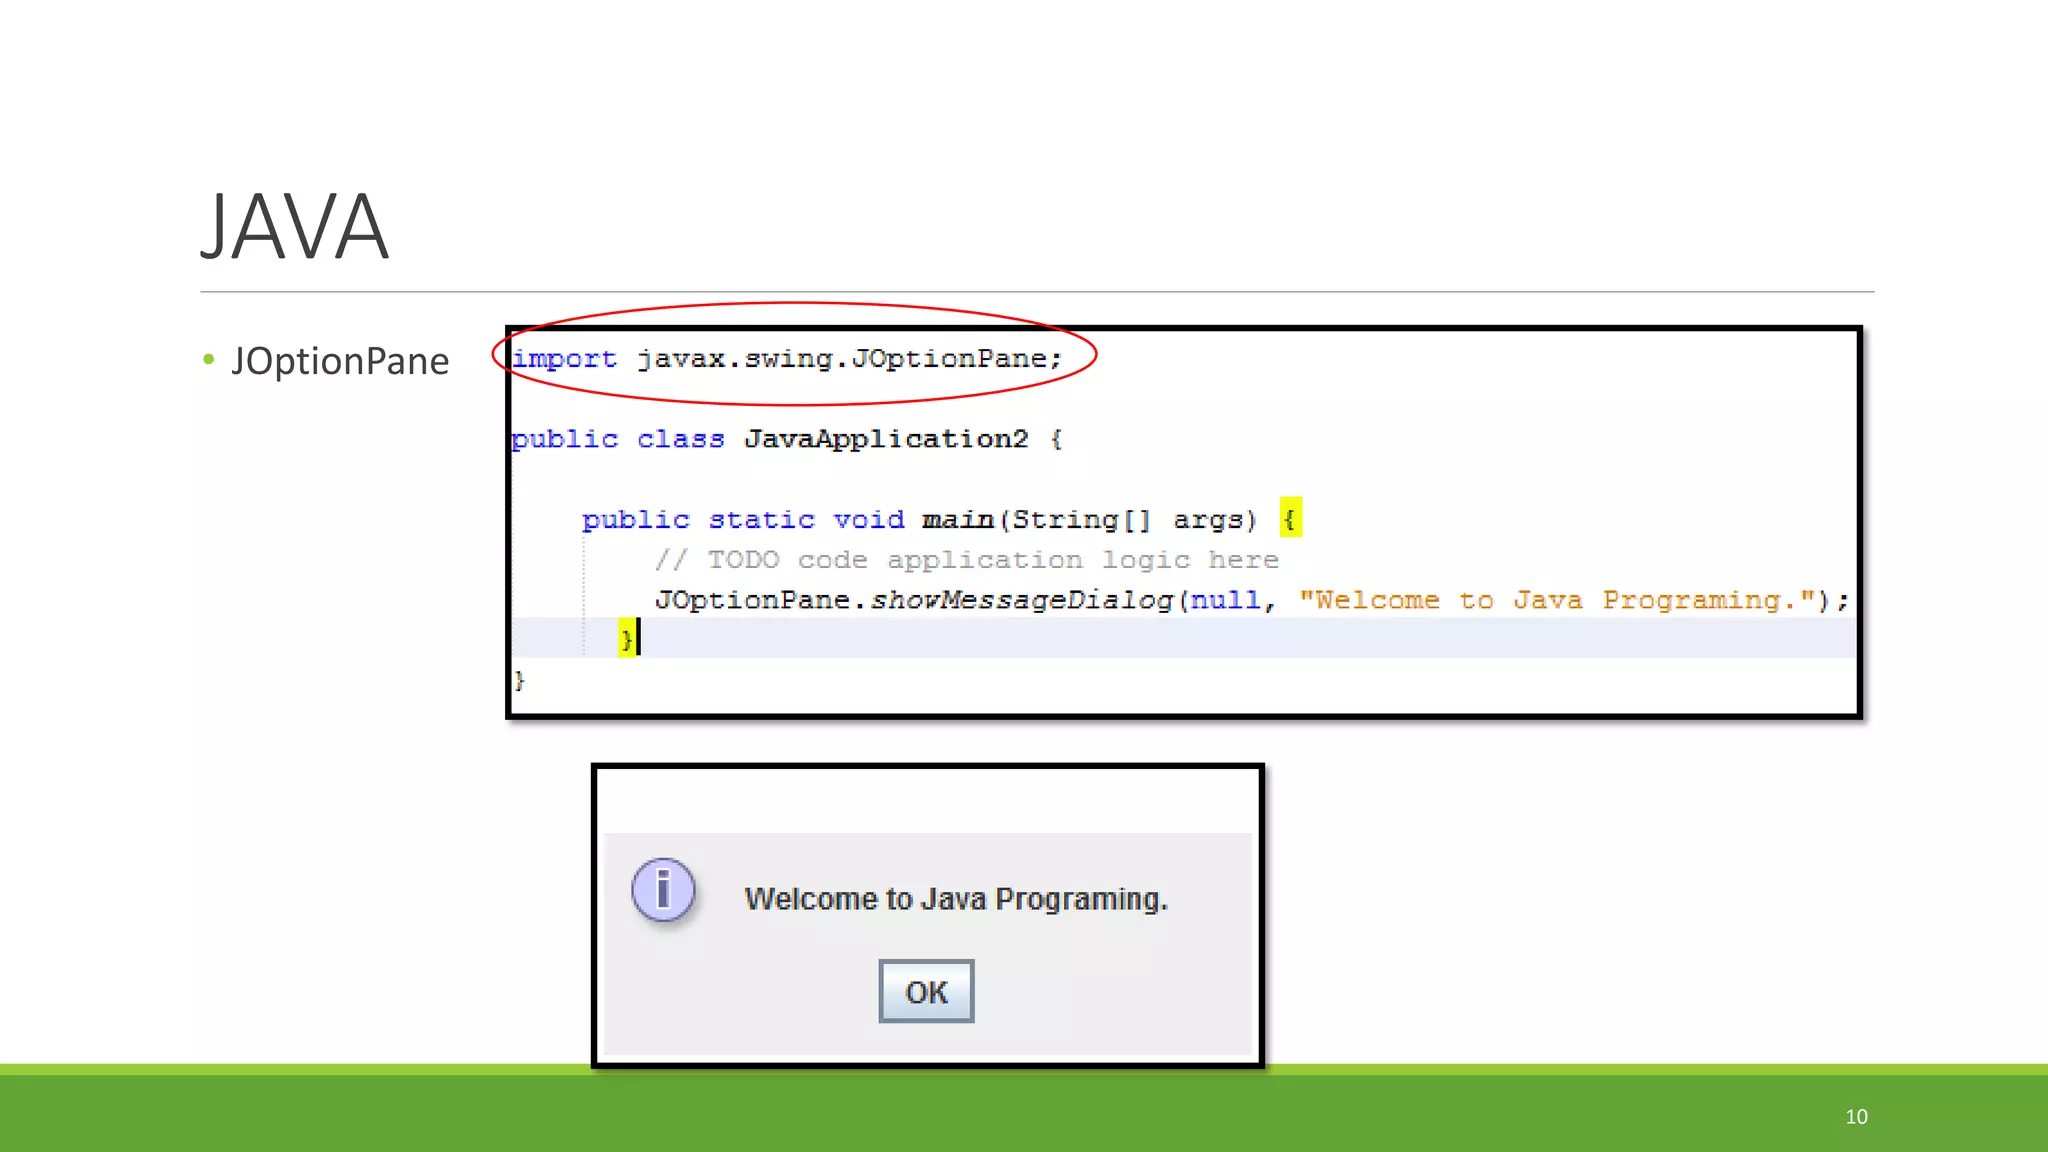This screenshot has width=2048, height=1152.
Task: Click the final closing brace of the class
Action: coord(519,681)
